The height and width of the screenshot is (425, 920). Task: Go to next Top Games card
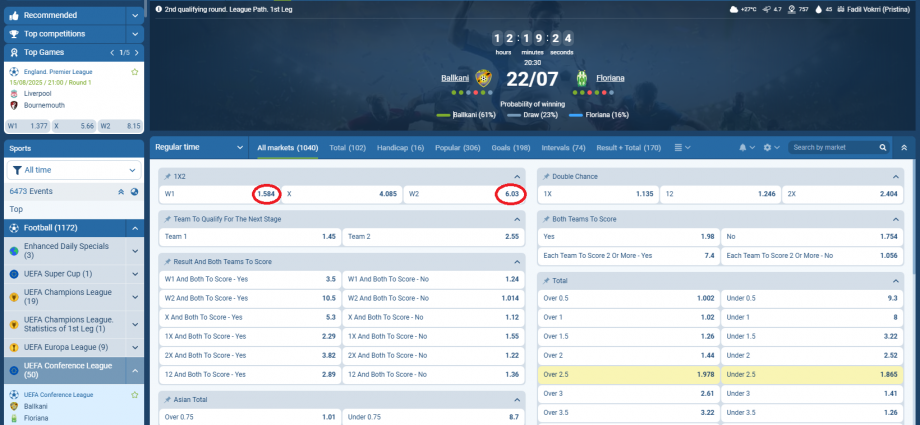(137, 53)
